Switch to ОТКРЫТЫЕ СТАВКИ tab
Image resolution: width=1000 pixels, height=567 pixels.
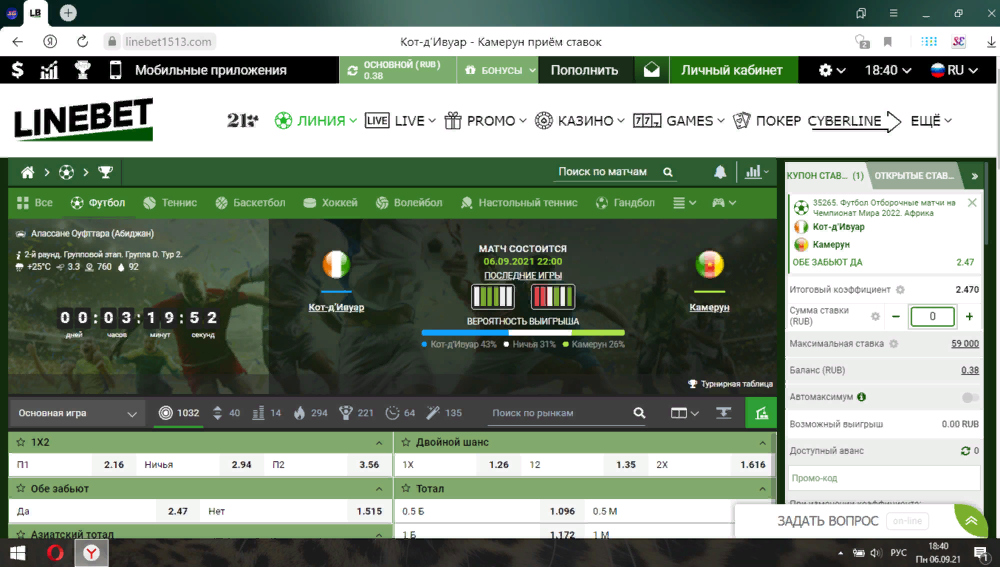[x=914, y=175]
